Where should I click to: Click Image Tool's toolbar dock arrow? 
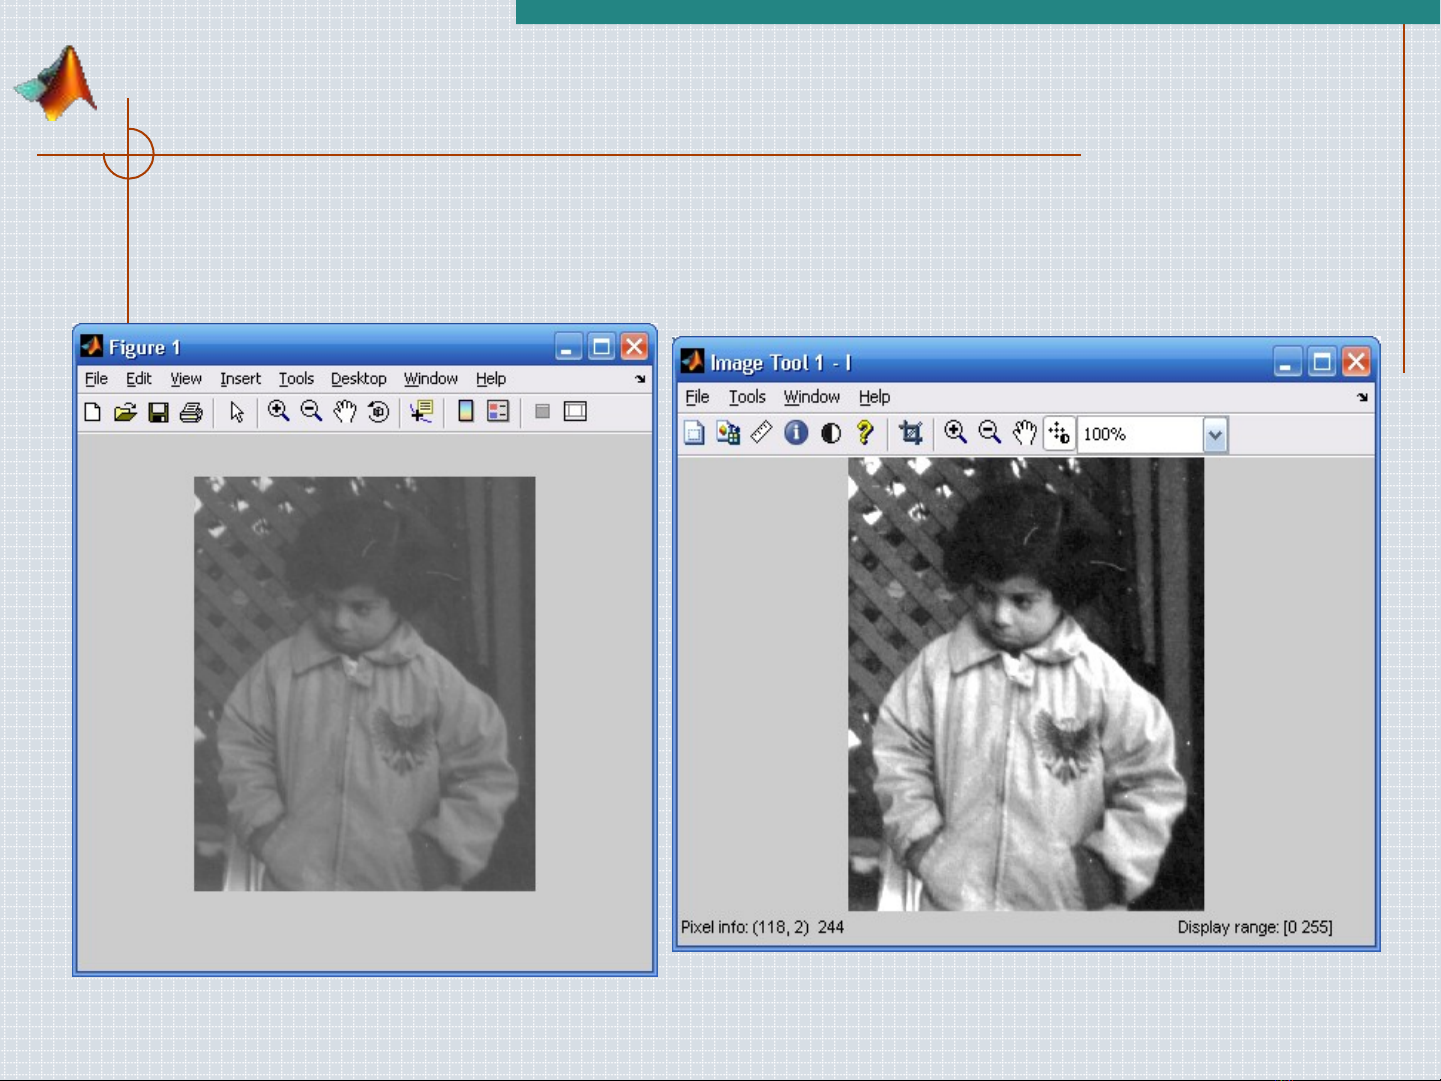click(1362, 398)
